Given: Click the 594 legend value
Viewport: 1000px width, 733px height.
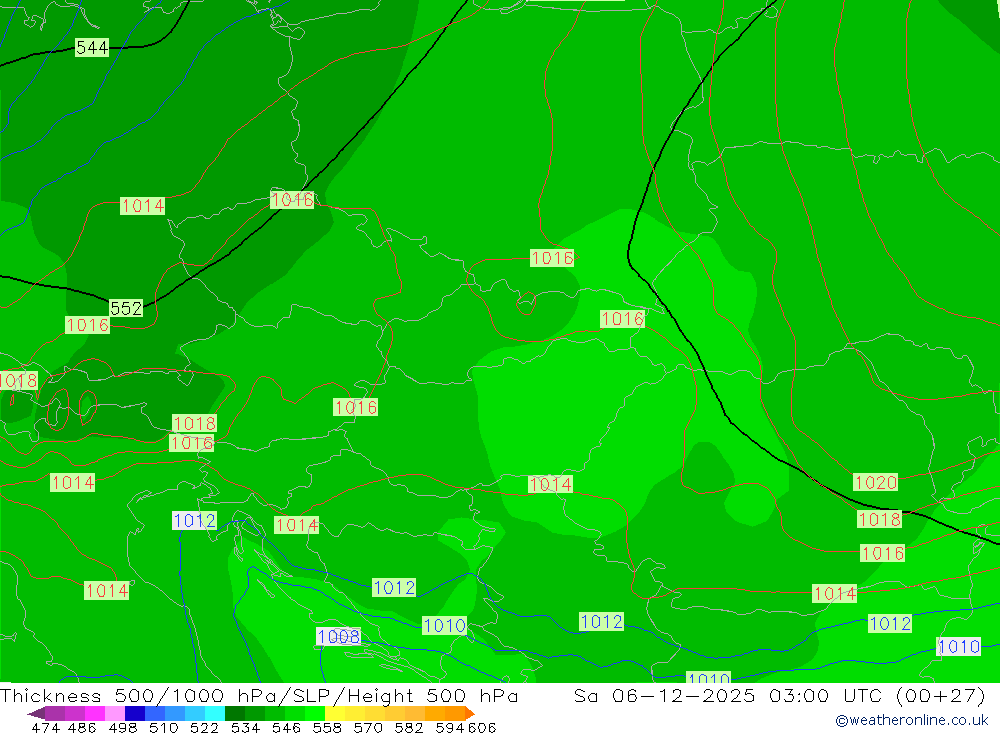Looking at the screenshot, I should pyautogui.click(x=450, y=727).
